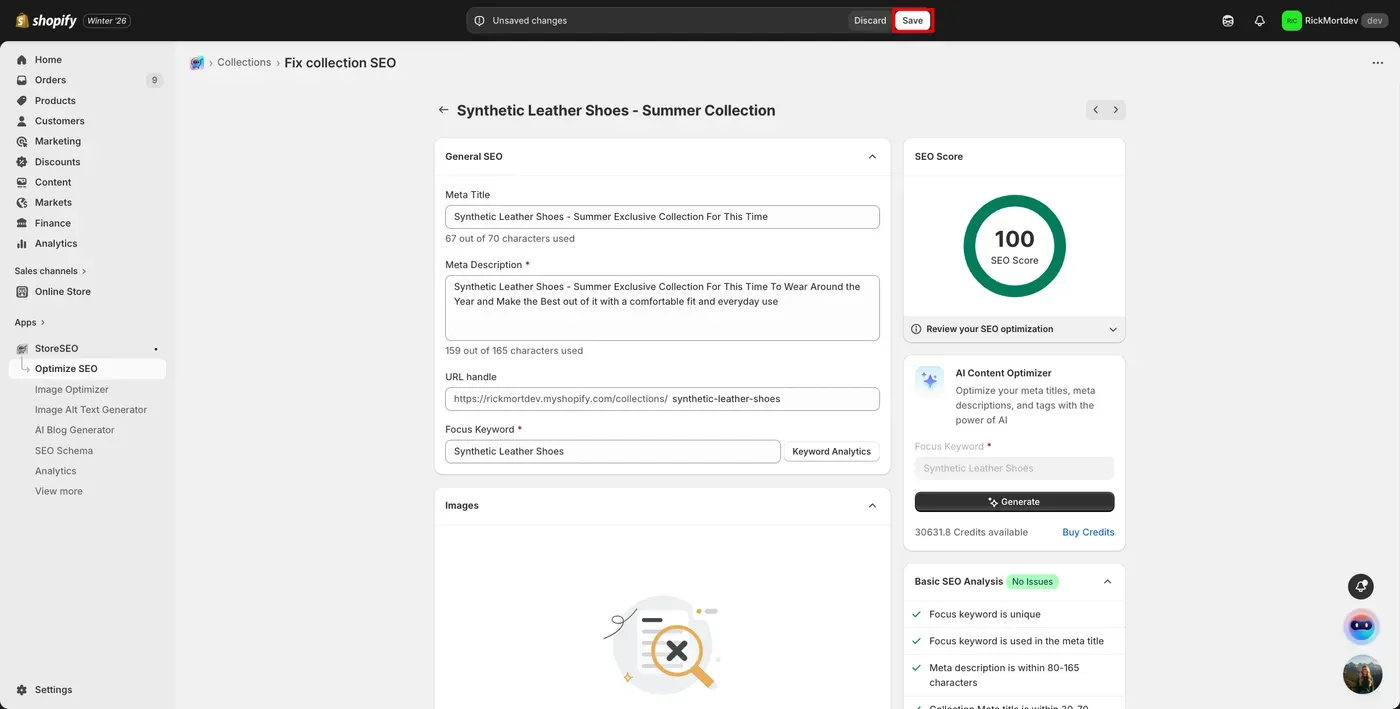This screenshot has width=1400, height=709.
Task: Expand Sales channels in sidebar
Action: (x=50, y=271)
